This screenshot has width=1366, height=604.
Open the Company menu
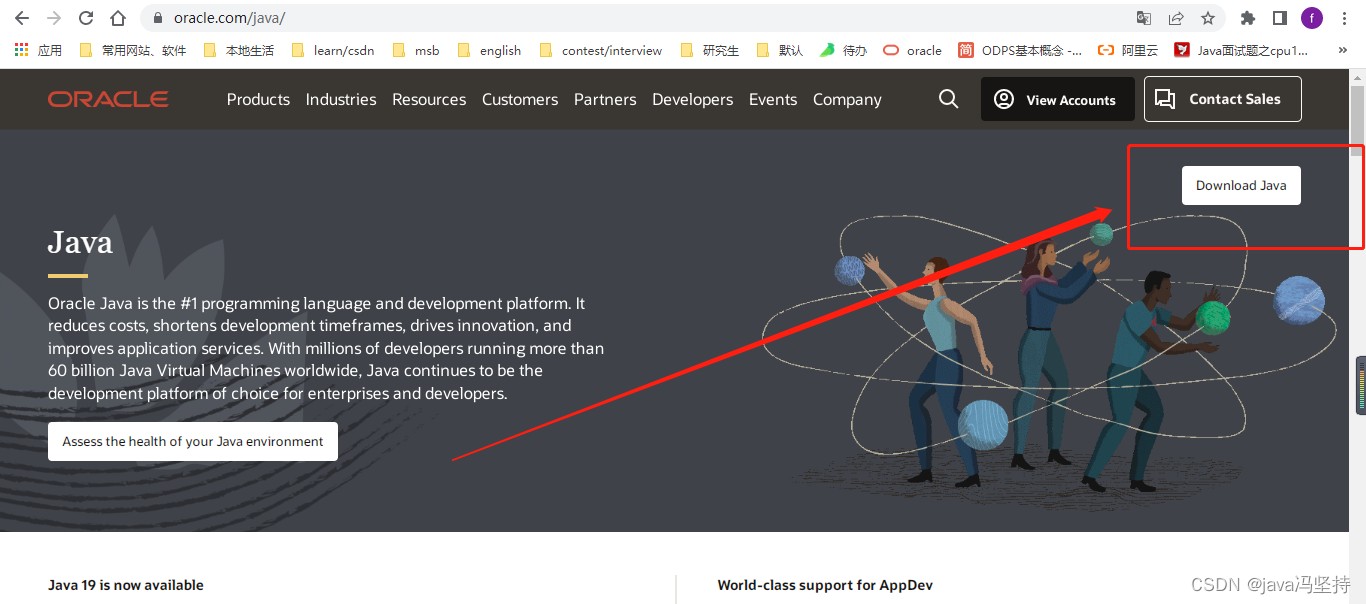point(847,99)
